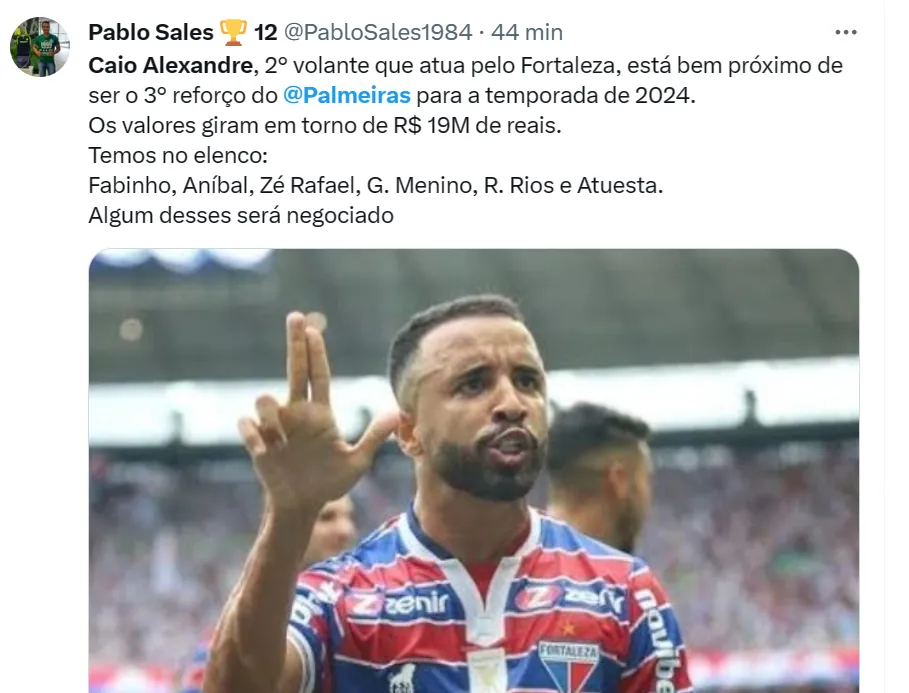The height and width of the screenshot is (693, 909).
Task: Click the background player behind Caio
Action: [x=598, y=470]
